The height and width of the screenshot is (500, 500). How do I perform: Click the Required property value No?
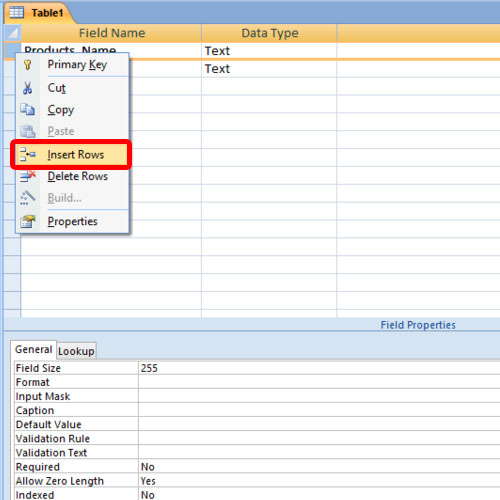[x=319, y=467]
